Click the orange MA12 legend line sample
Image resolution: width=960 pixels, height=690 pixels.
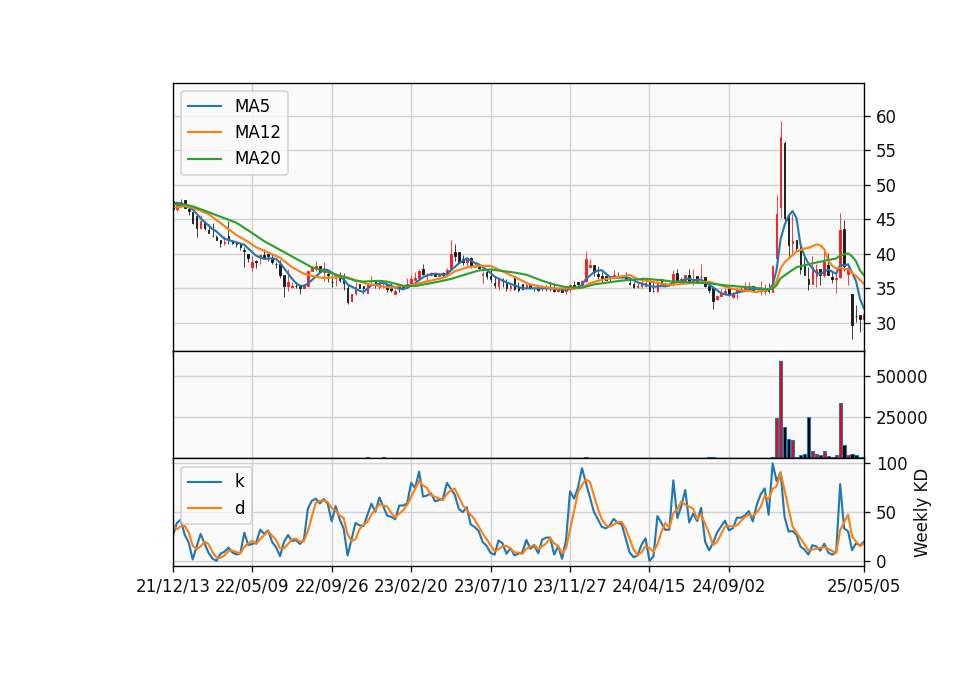(x=204, y=132)
